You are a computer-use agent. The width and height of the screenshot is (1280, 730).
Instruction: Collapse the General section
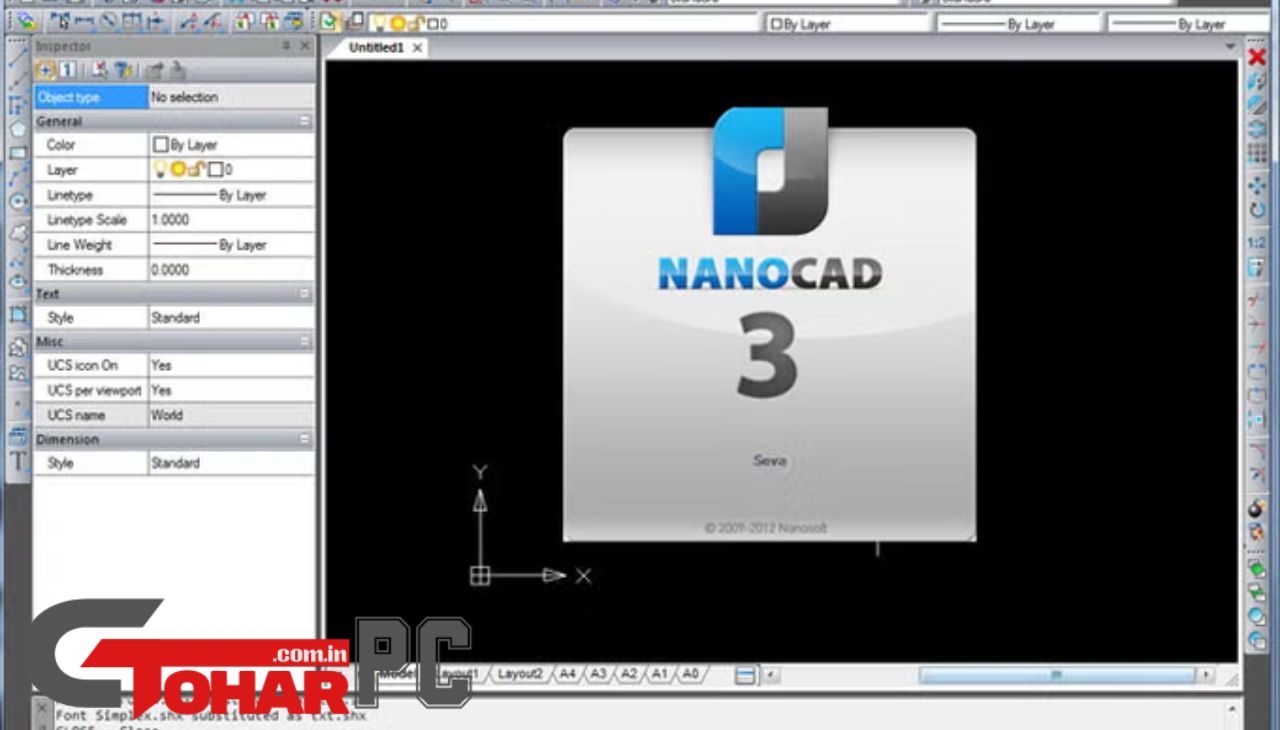[305, 121]
